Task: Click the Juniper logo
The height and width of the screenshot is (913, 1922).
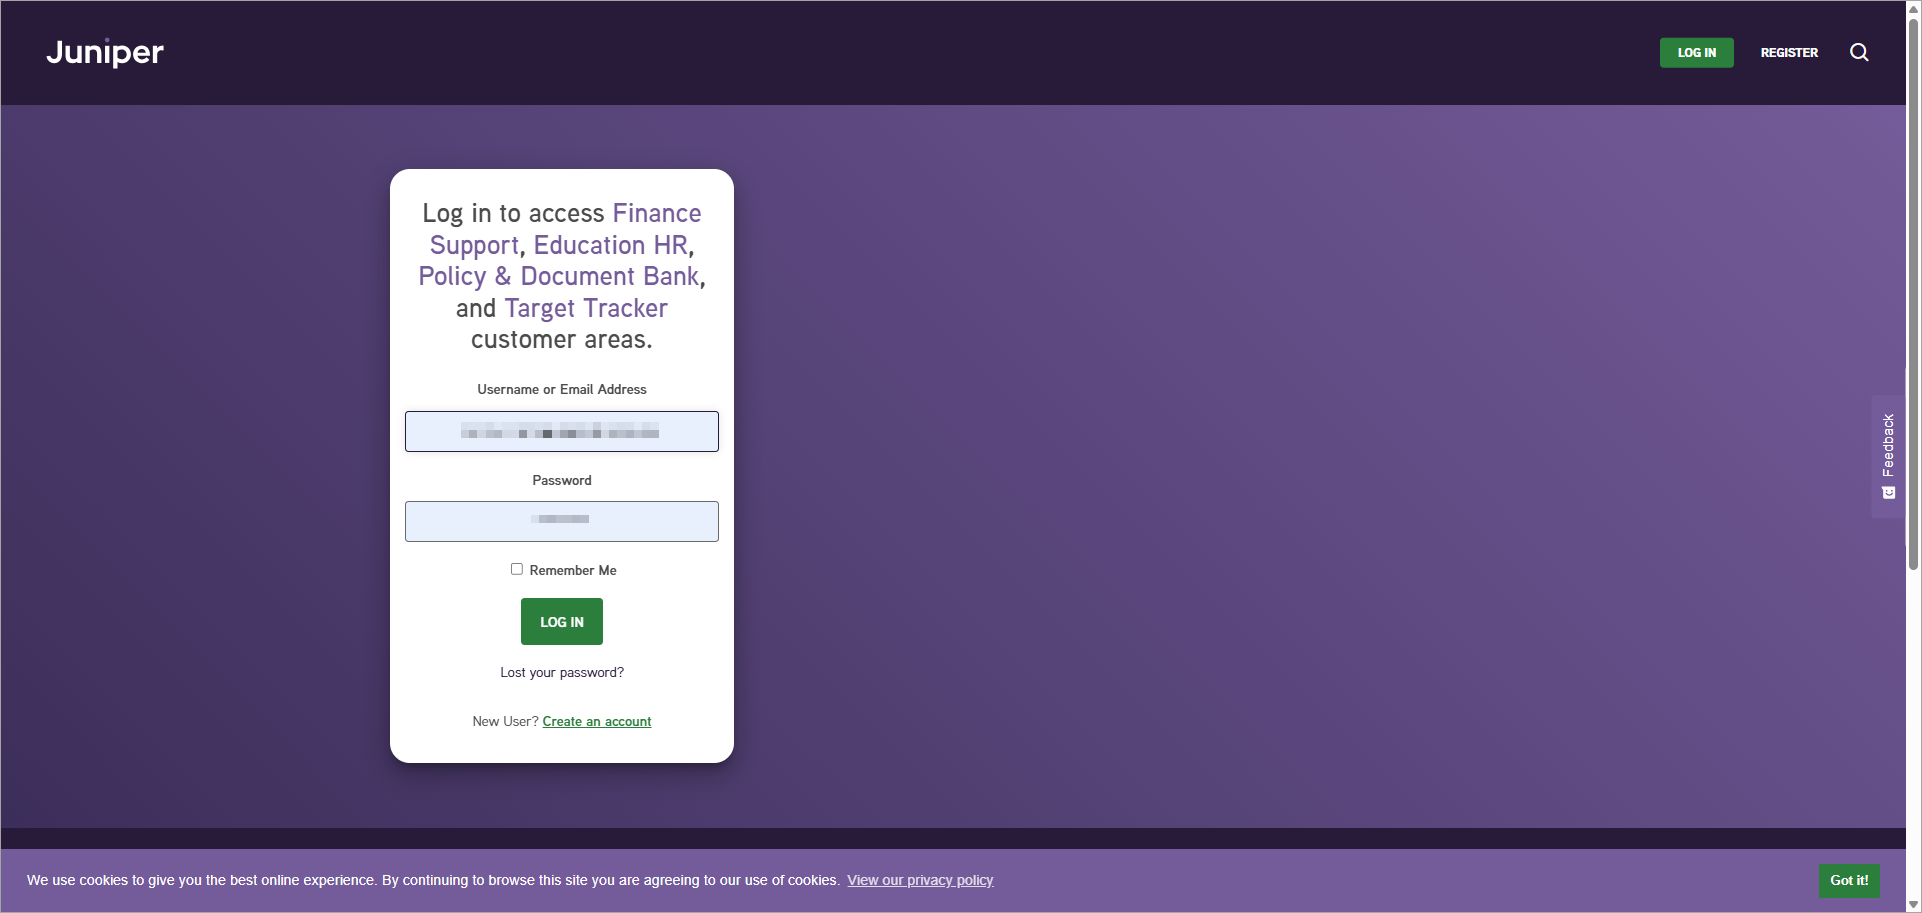Action: tap(105, 52)
